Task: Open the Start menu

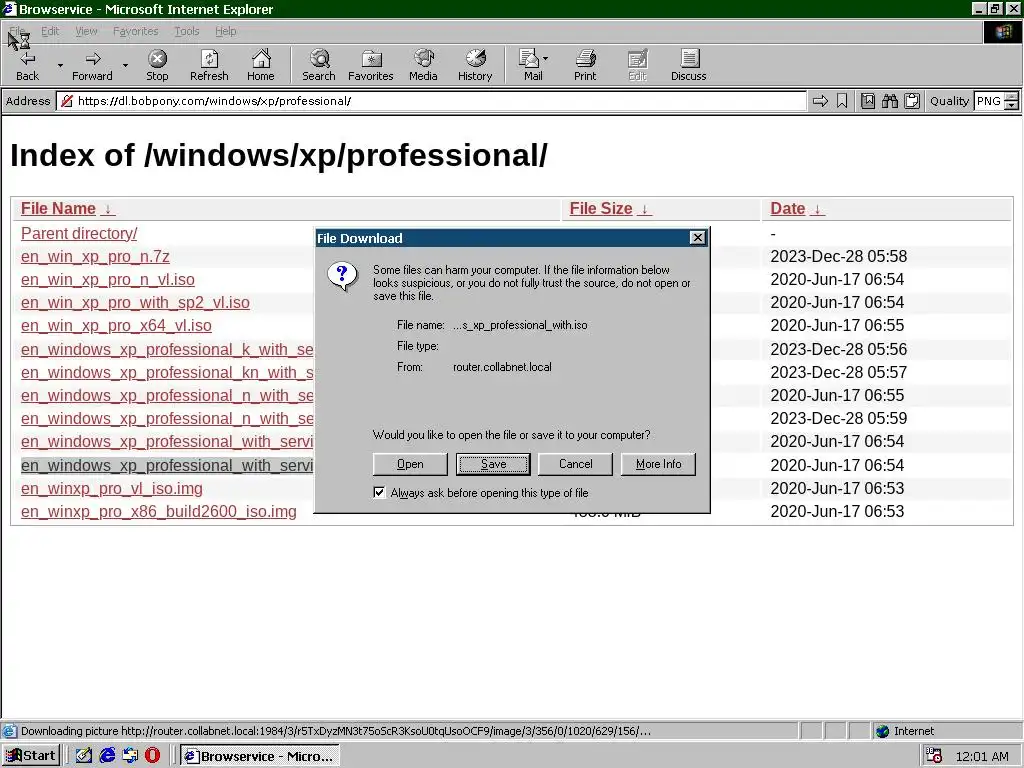Action: [x=31, y=756]
